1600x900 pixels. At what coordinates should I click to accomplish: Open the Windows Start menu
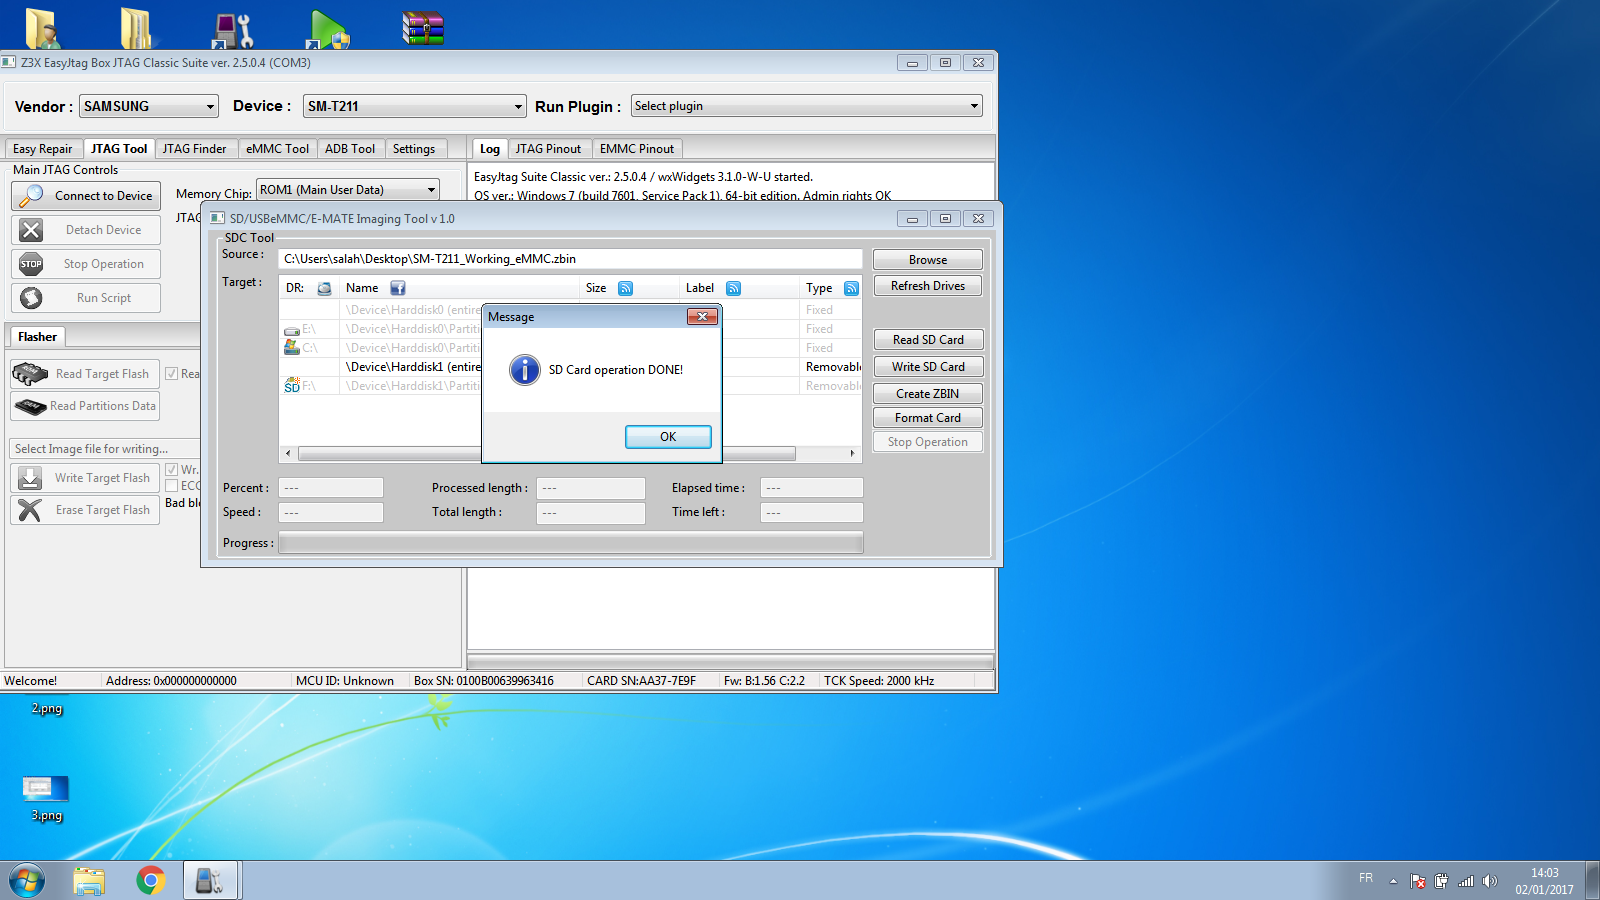click(27, 880)
